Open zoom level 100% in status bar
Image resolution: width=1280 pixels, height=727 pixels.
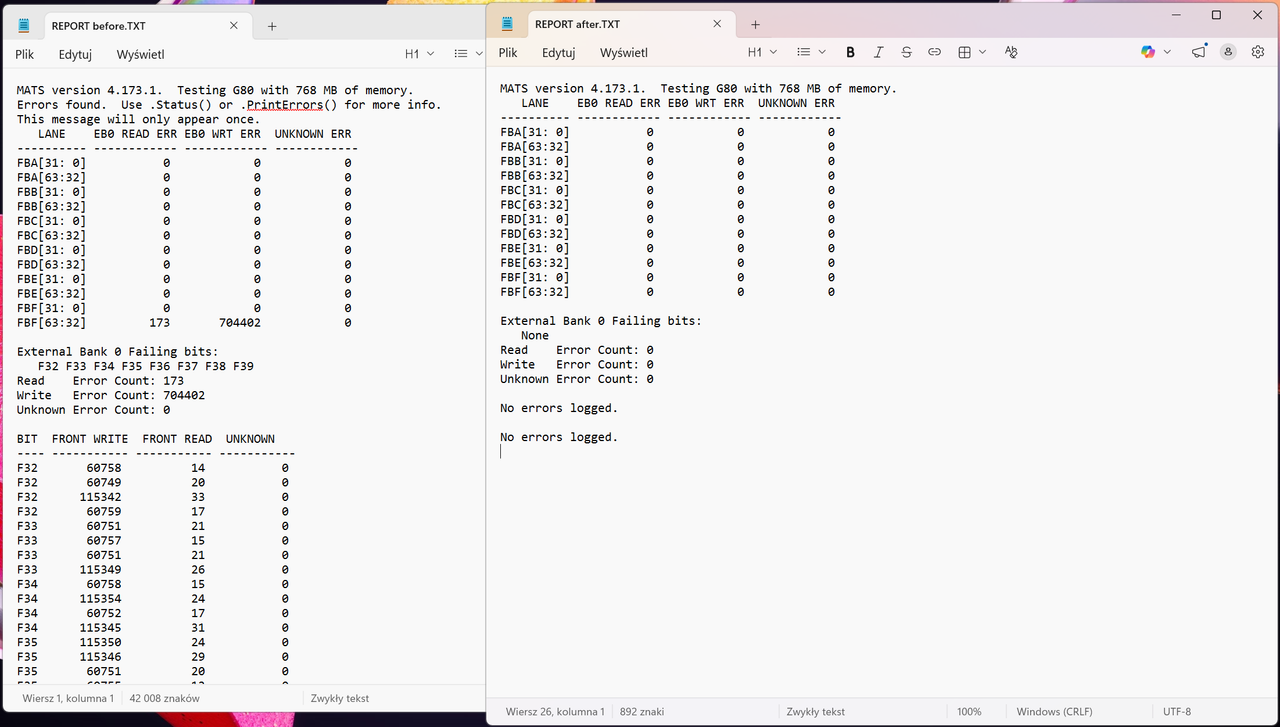pyautogui.click(x=969, y=712)
